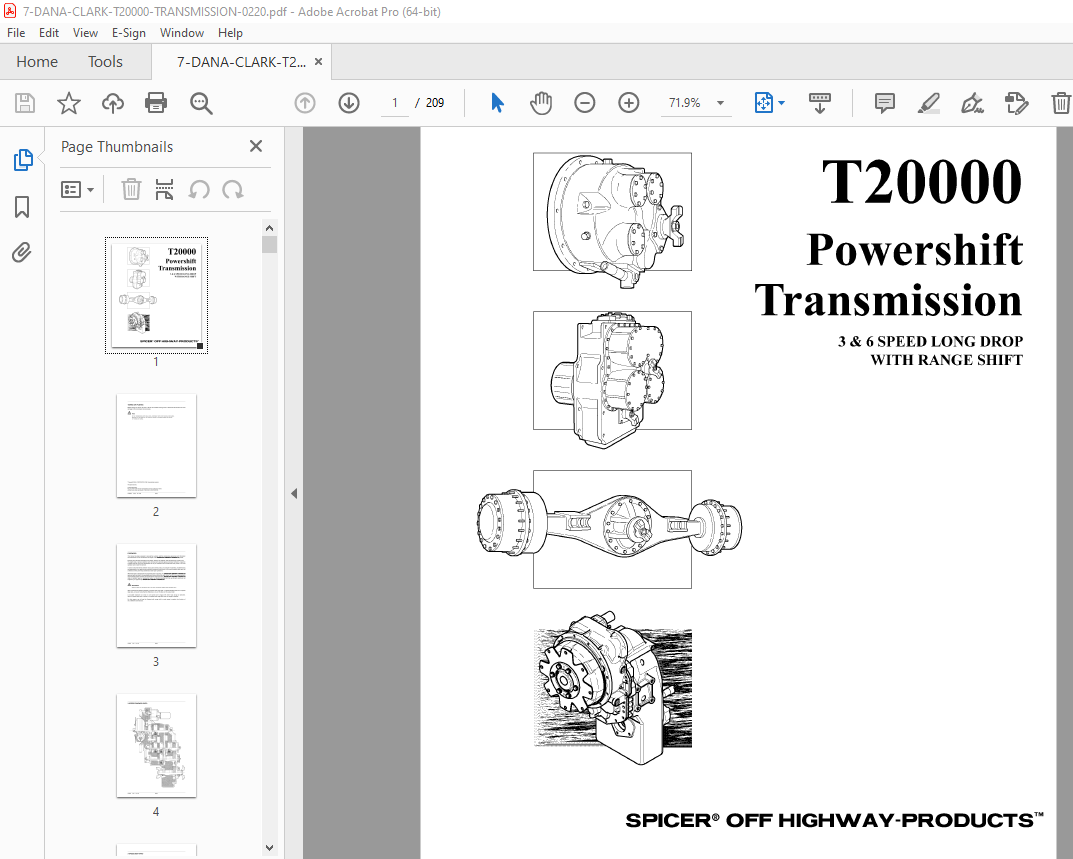Select the Highlight text tool

[929, 103]
